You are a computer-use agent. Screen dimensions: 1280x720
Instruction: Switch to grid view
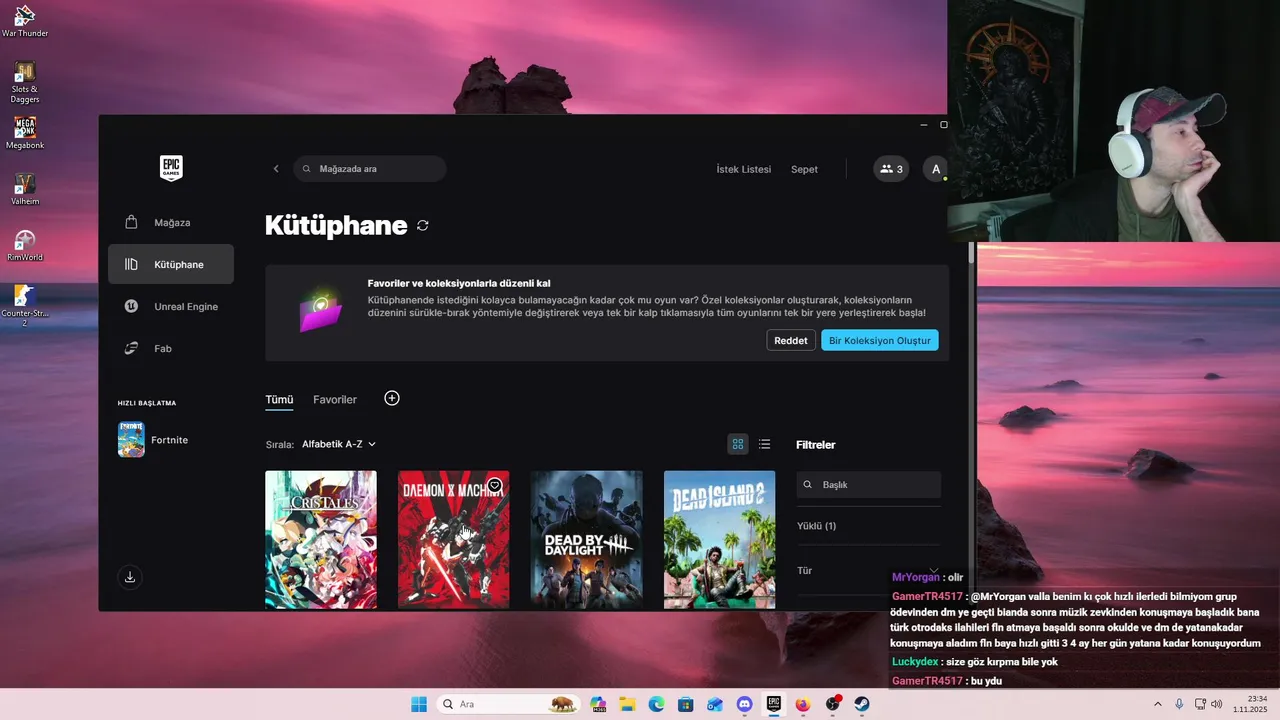point(738,444)
